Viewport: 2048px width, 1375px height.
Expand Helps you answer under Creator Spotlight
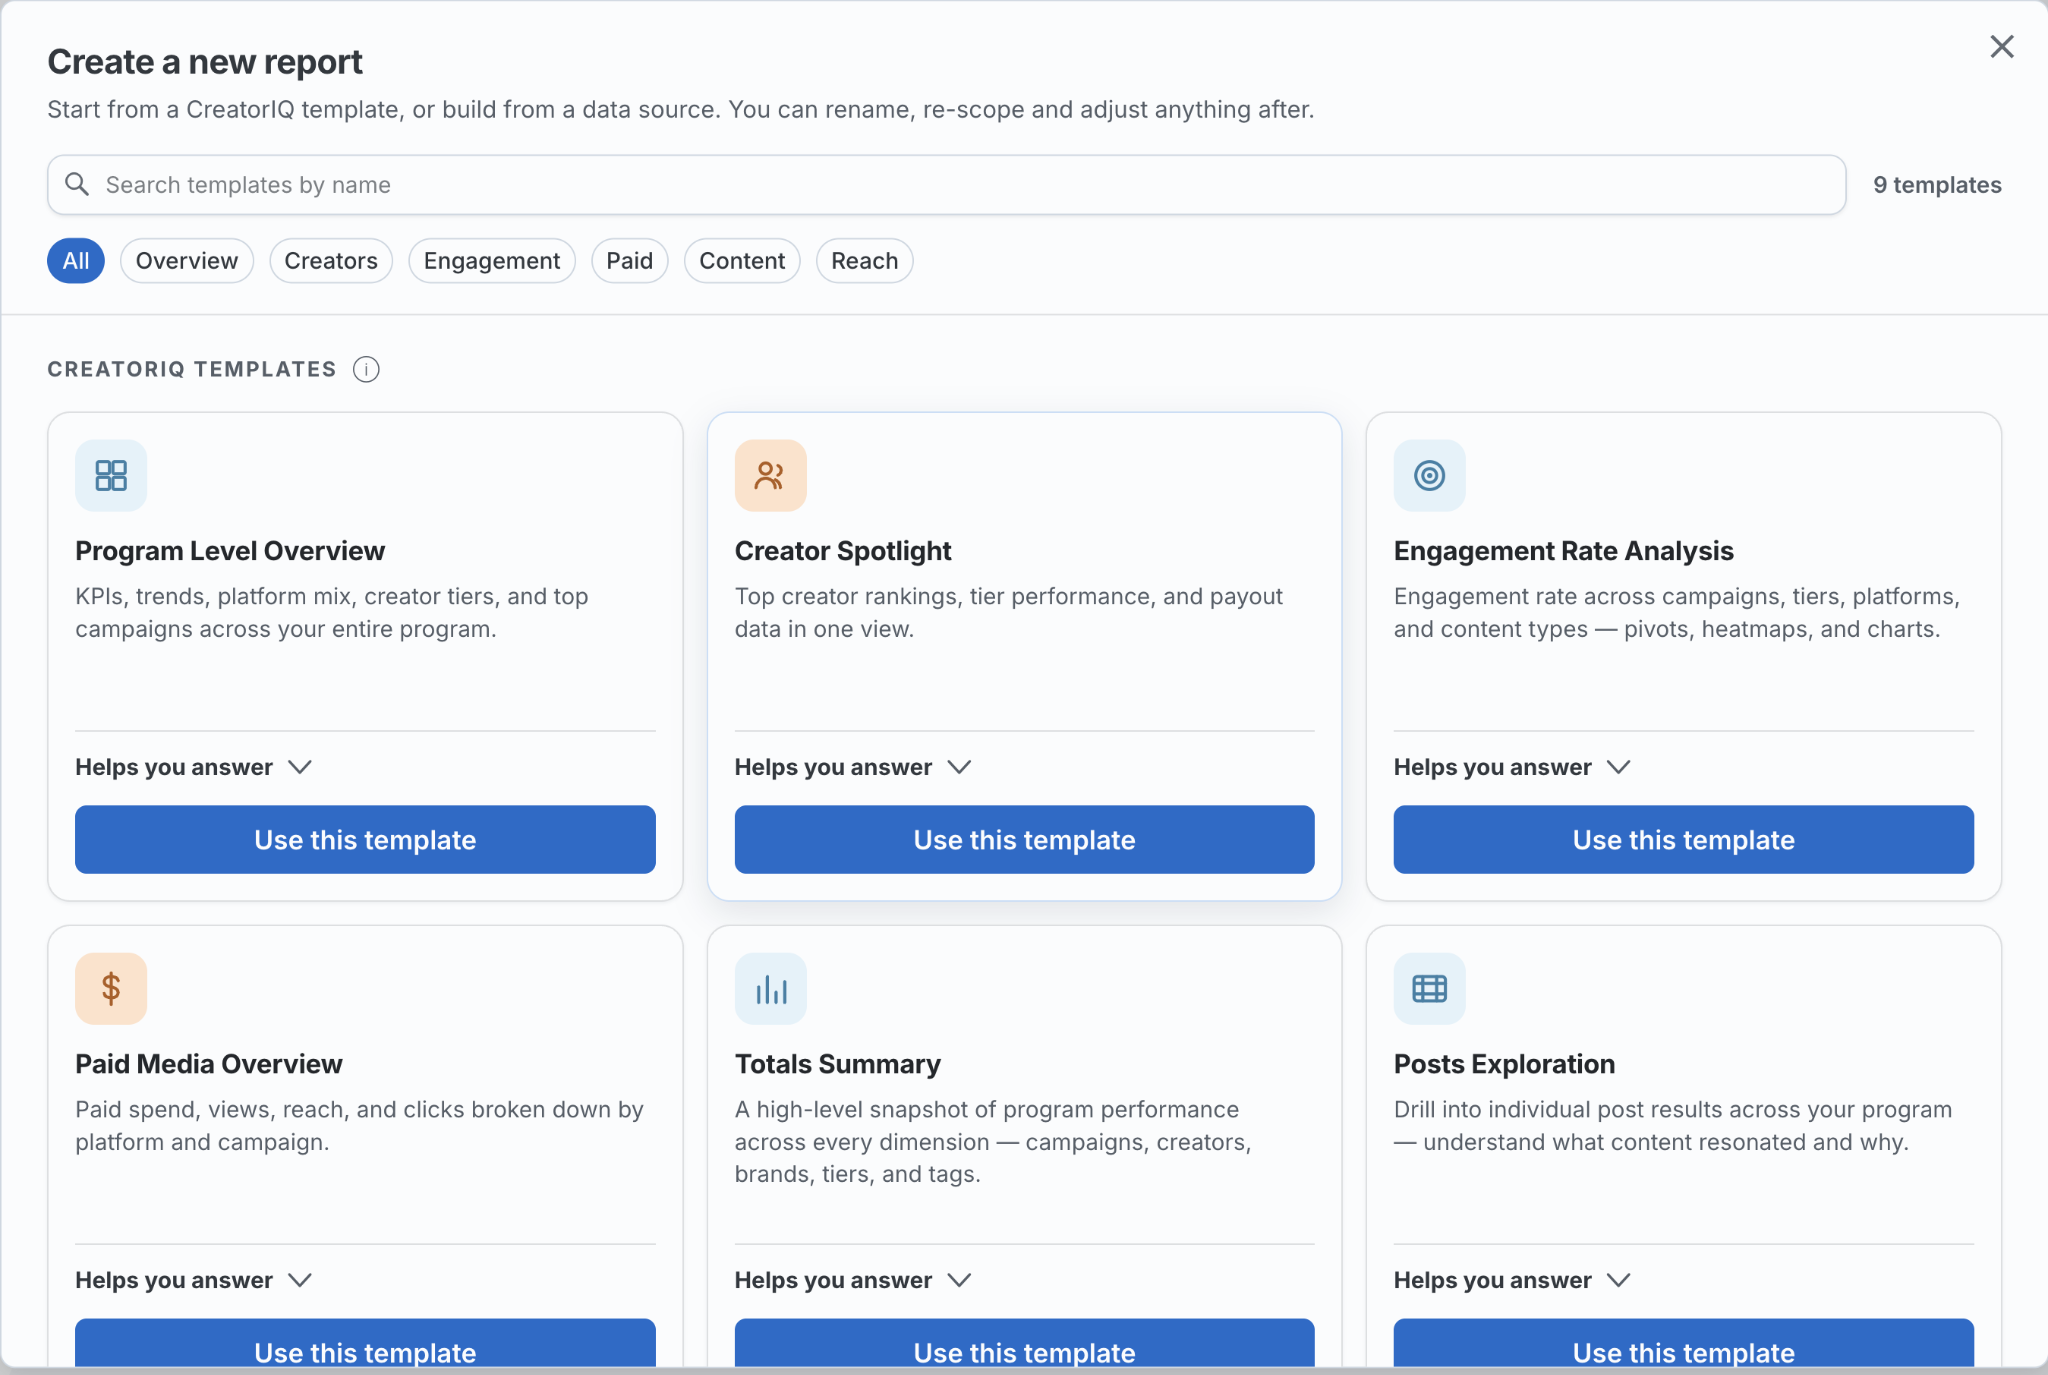click(853, 767)
